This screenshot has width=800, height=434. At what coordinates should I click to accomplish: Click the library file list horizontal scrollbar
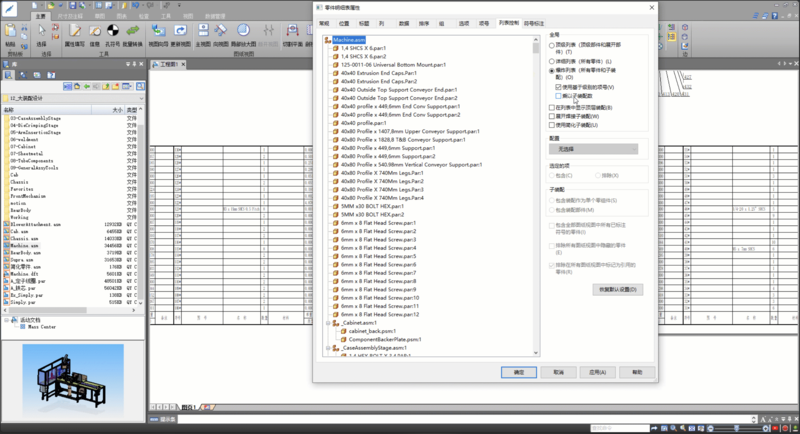70,310
